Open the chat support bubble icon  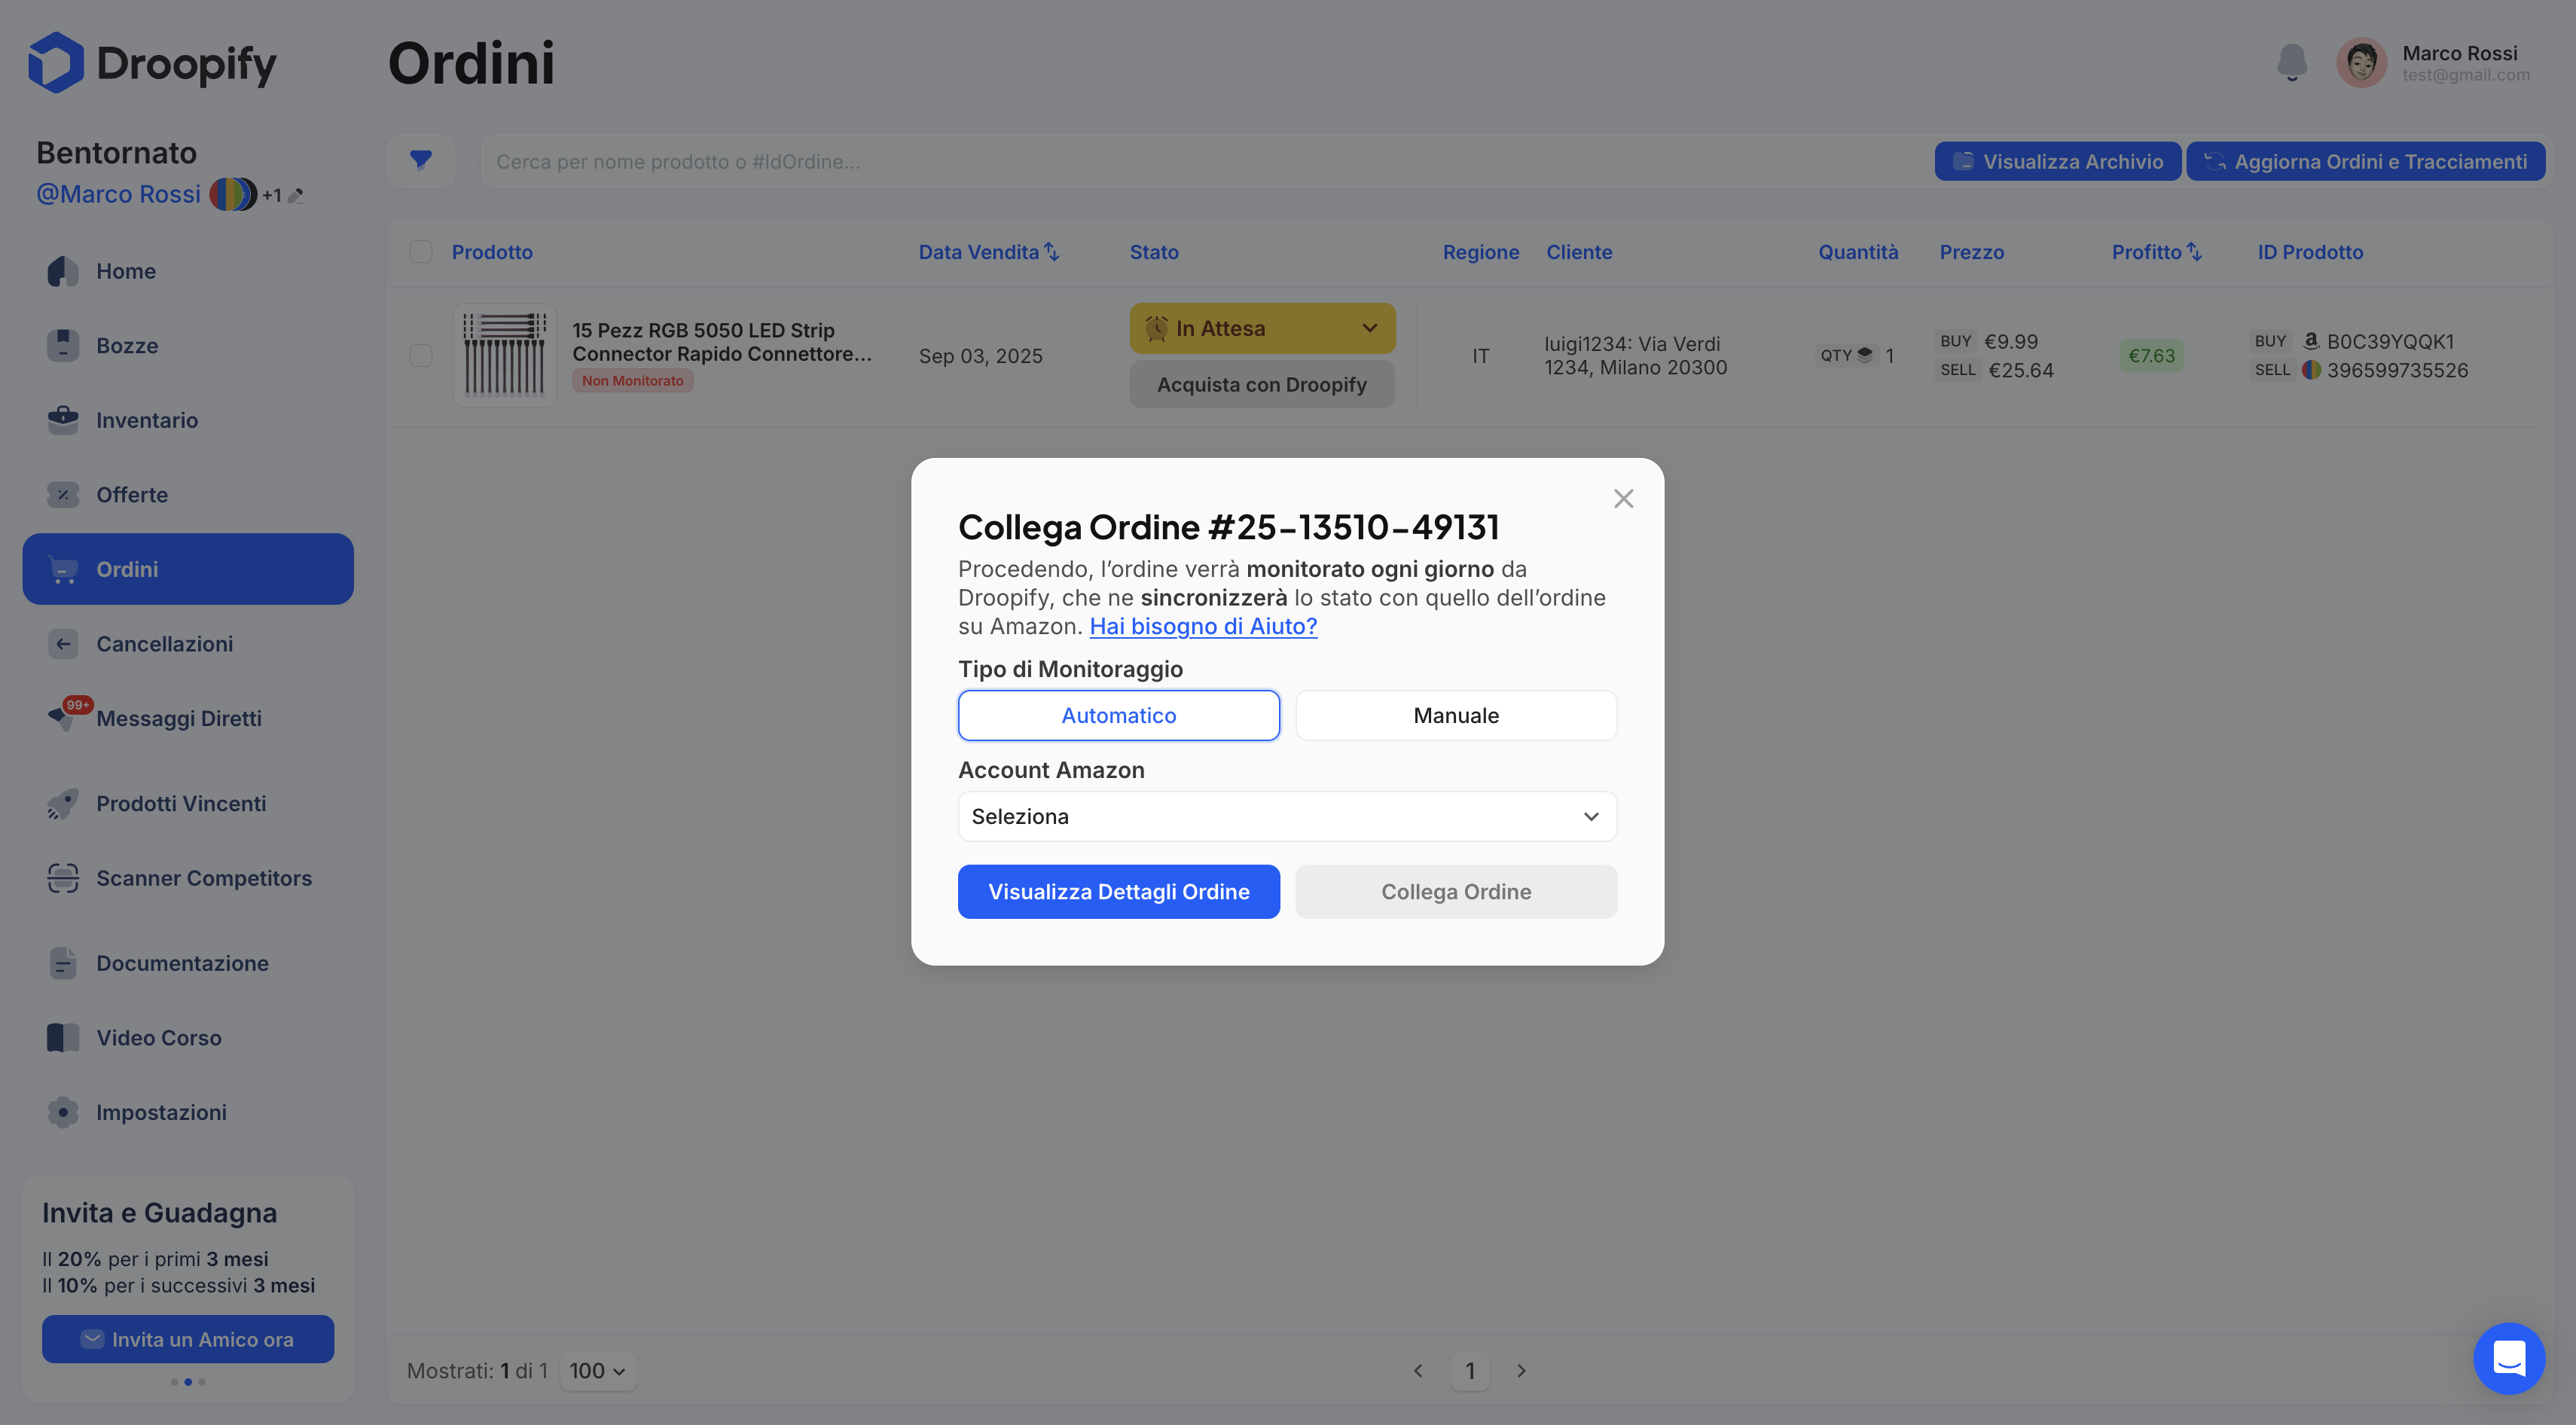[x=2509, y=1358]
